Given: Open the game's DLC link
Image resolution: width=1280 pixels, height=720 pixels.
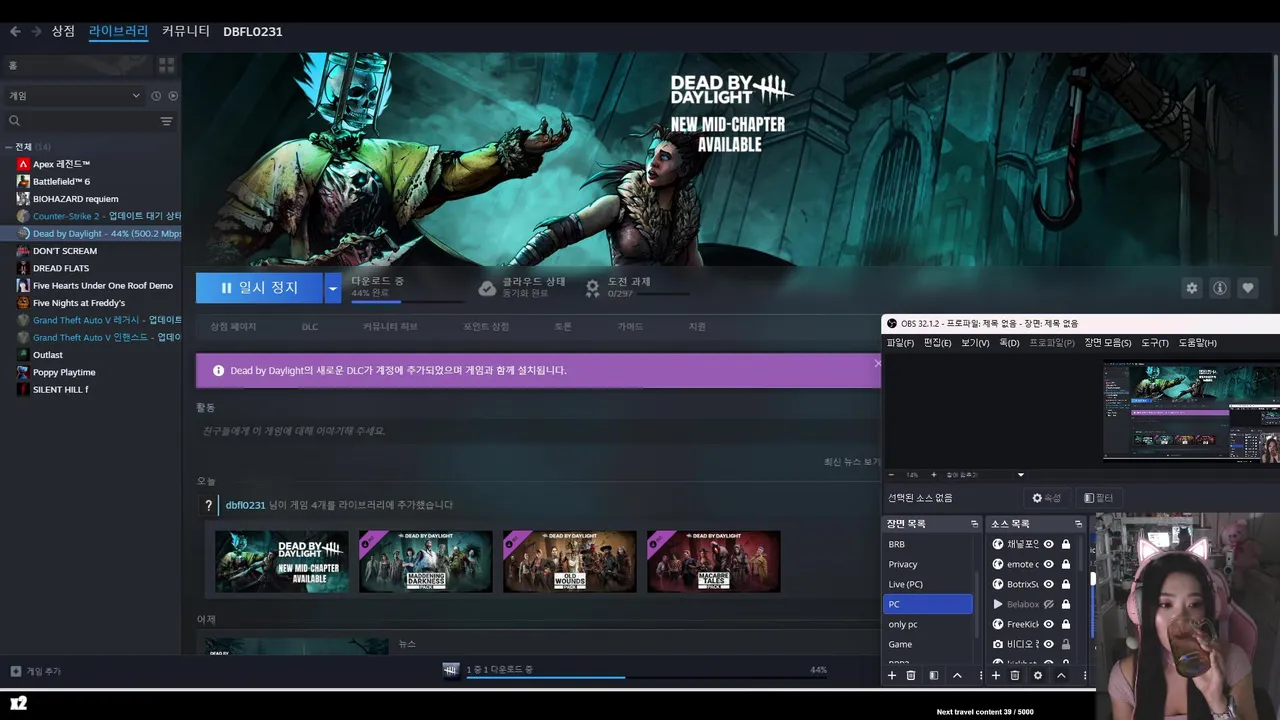Looking at the screenshot, I should tap(310, 327).
